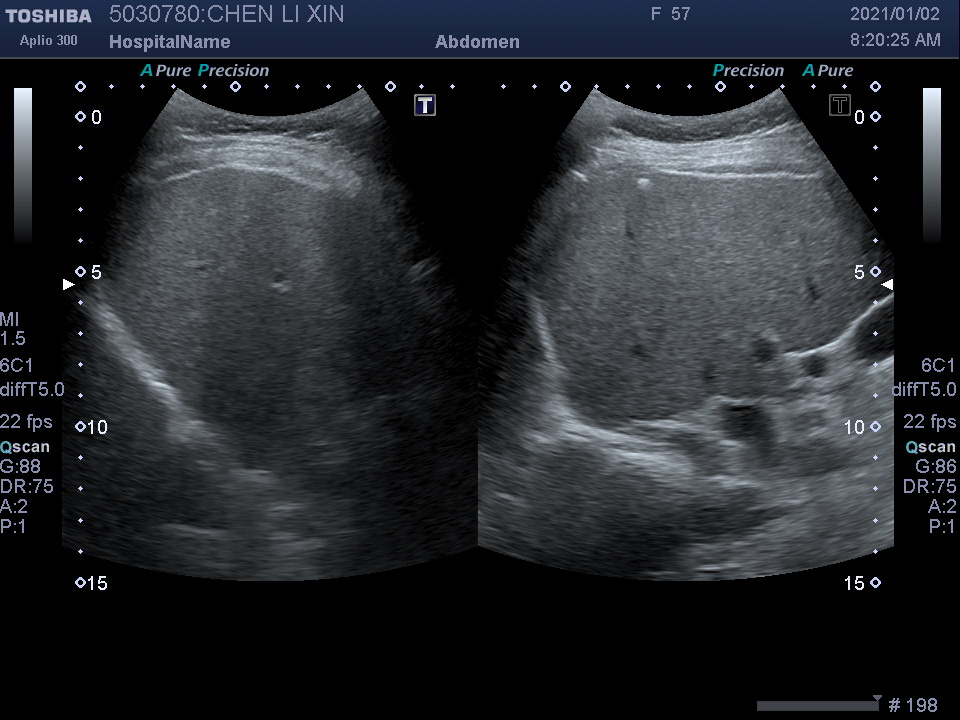Image resolution: width=960 pixels, height=720 pixels.
Task: Click the cine frame progress bar
Action: tap(817, 706)
